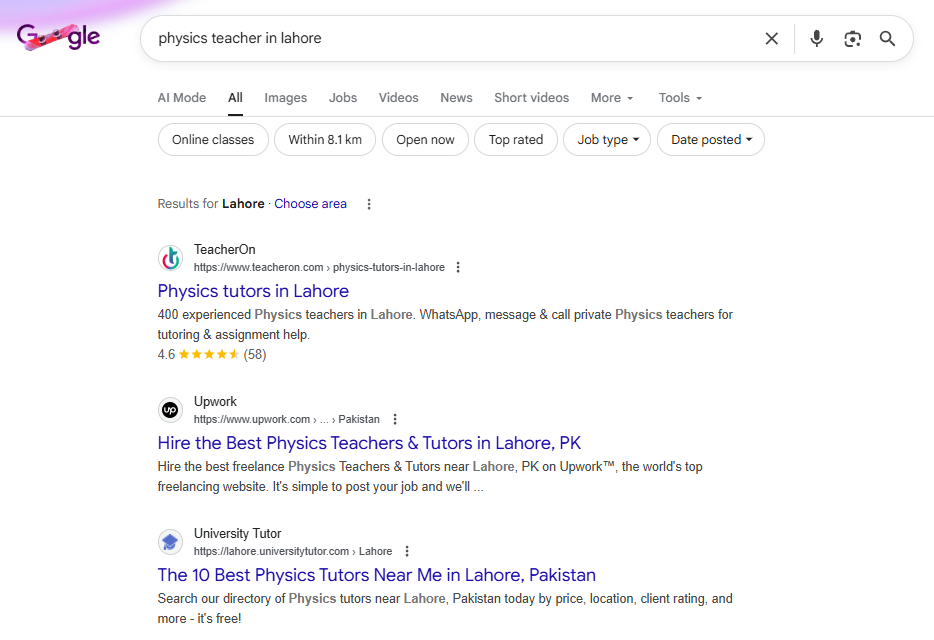Viewport: 934px width, 640px height.
Task: Click the search magnifier icon
Action: click(x=887, y=38)
